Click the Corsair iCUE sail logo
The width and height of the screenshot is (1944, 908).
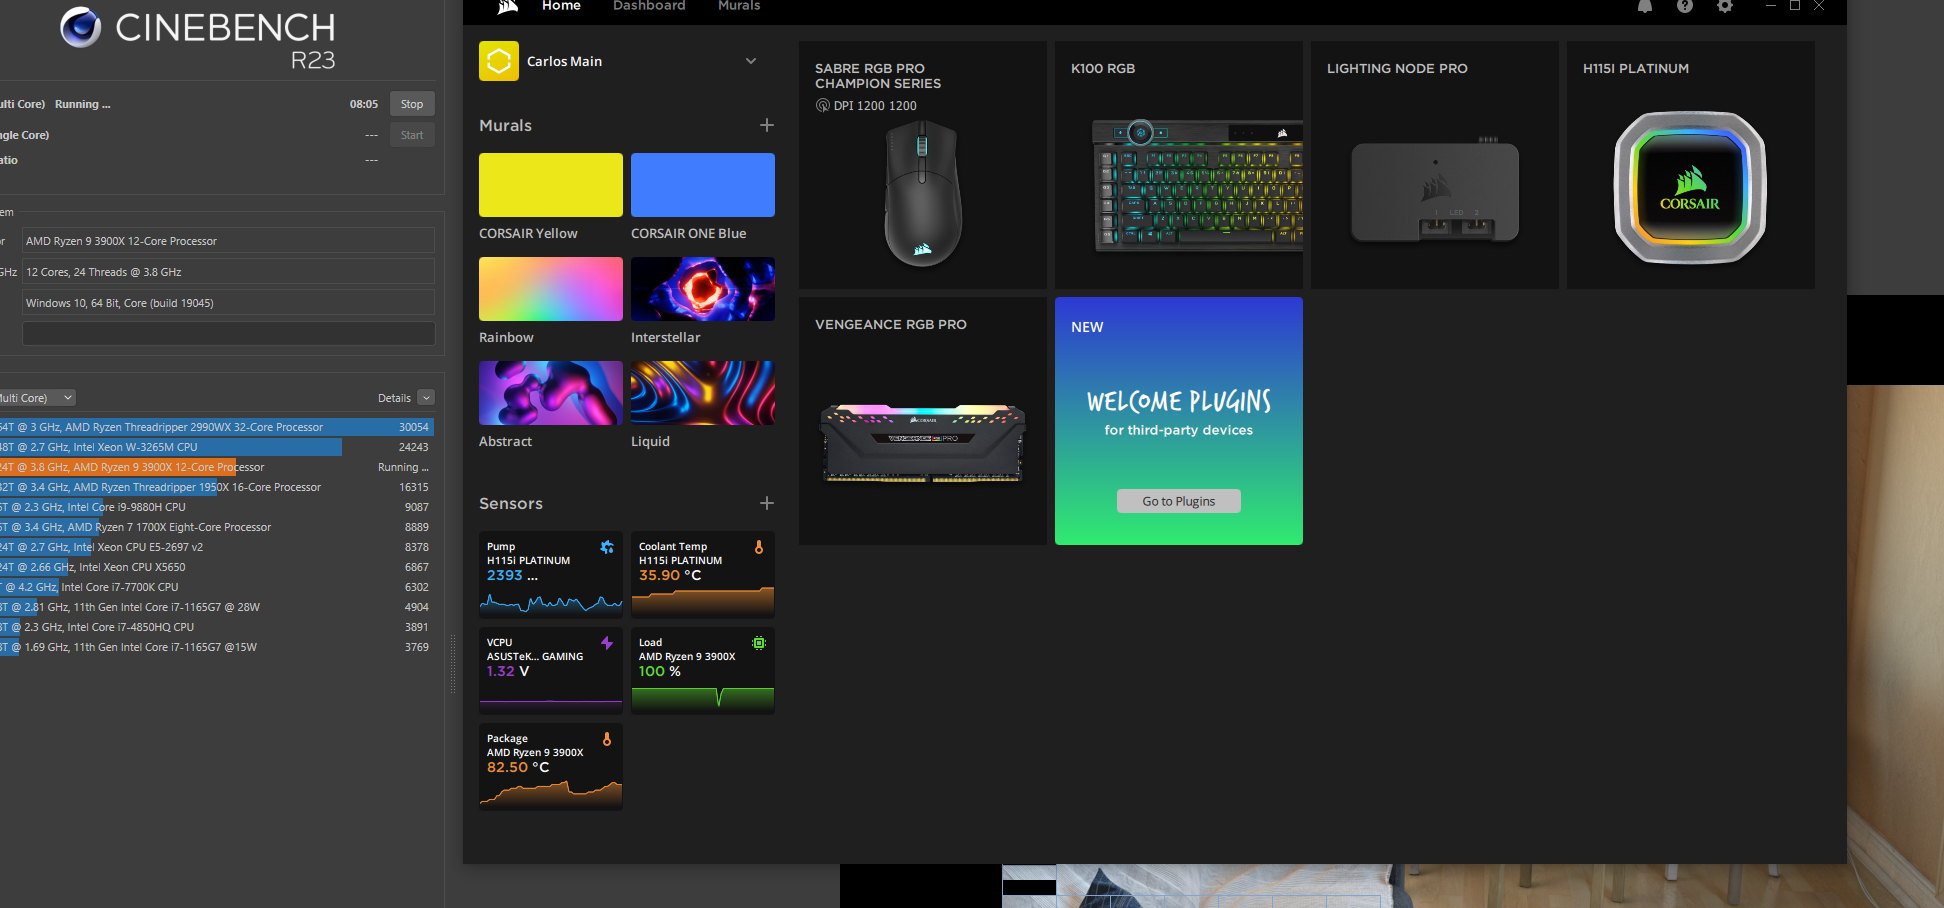(508, 7)
